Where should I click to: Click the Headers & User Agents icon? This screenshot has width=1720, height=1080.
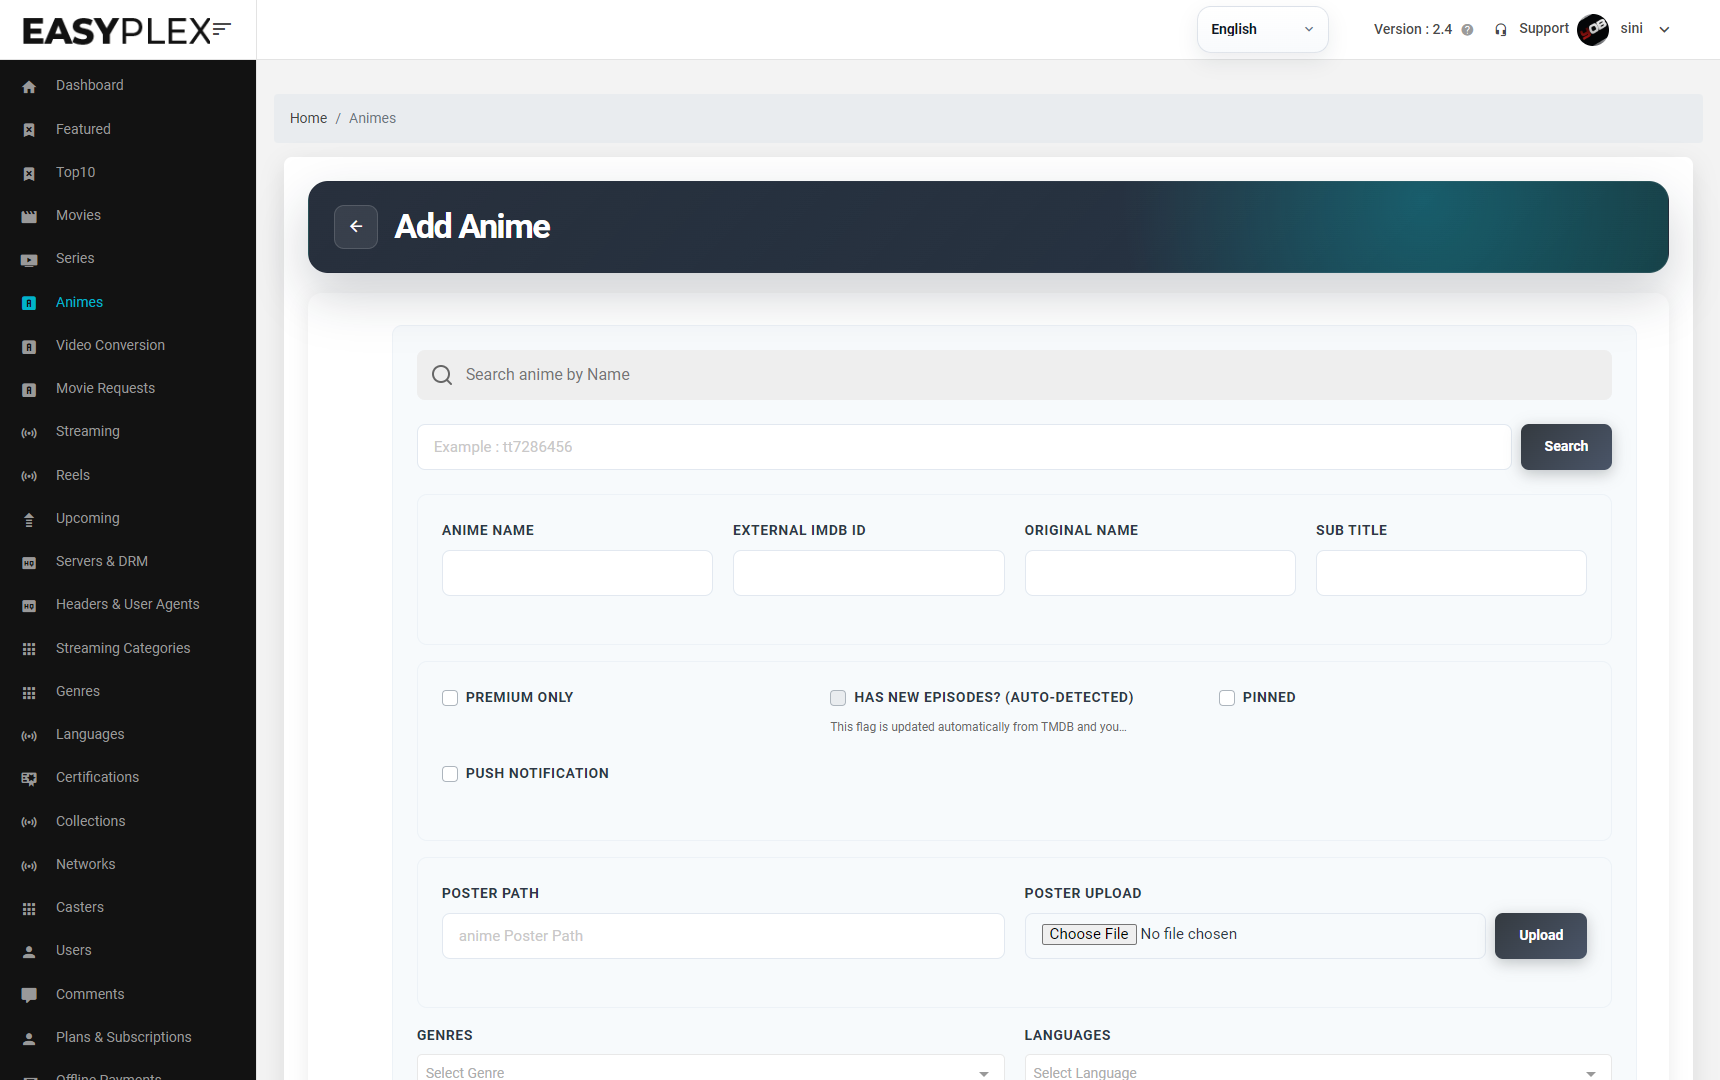click(x=29, y=606)
